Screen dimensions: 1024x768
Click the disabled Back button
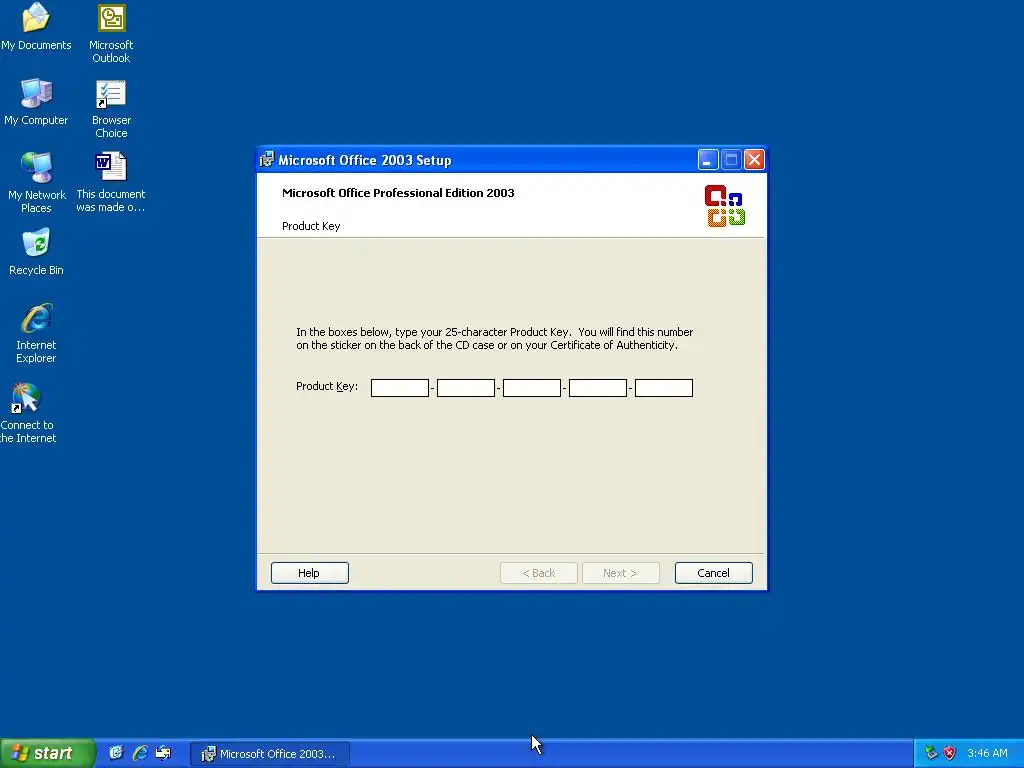pos(539,573)
